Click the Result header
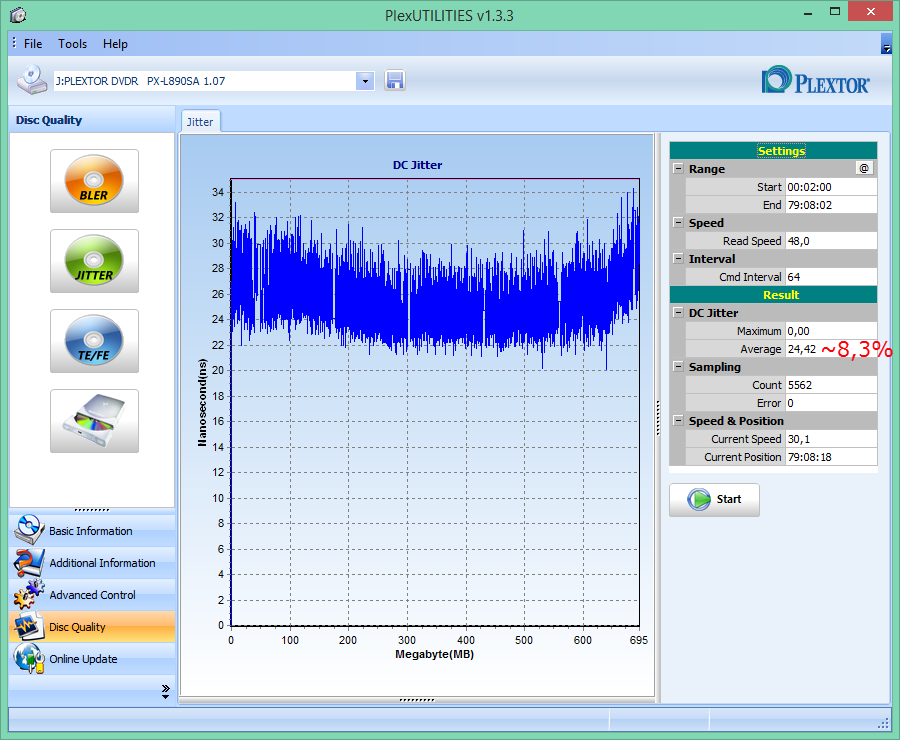The width and height of the screenshot is (900, 740). [773, 295]
